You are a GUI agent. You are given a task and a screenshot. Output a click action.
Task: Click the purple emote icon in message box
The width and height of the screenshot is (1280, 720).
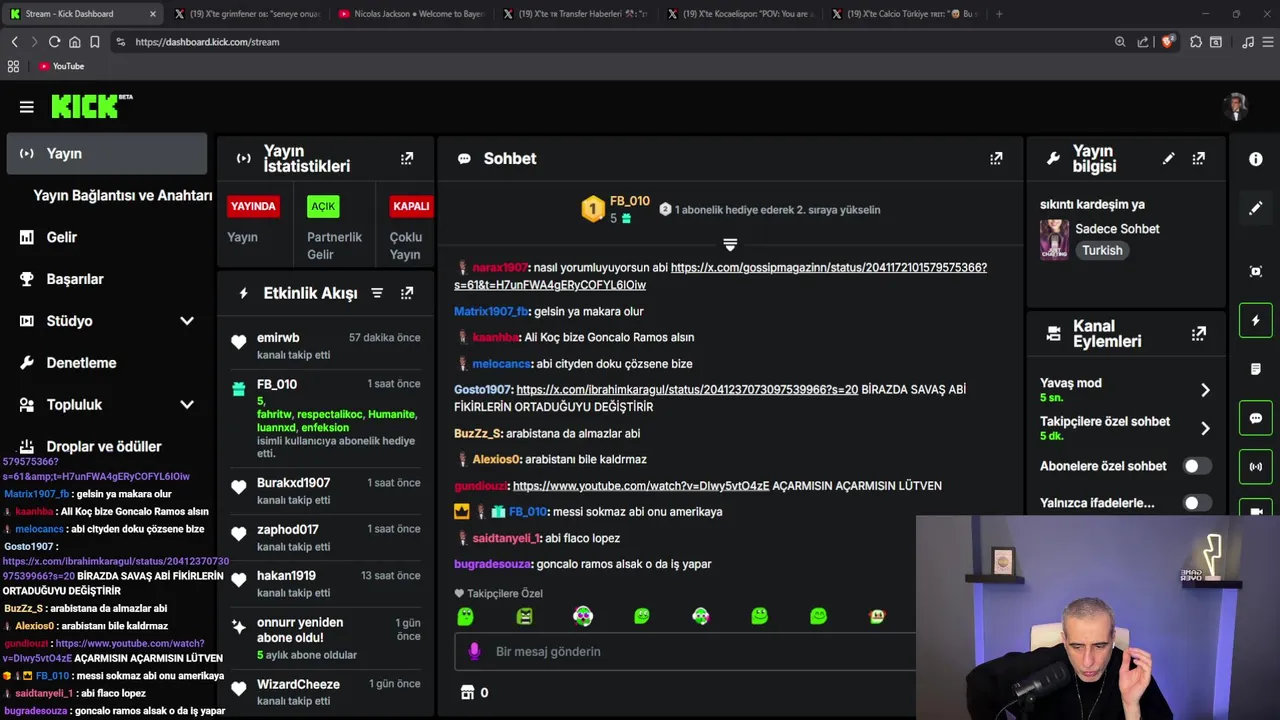coord(475,651)
